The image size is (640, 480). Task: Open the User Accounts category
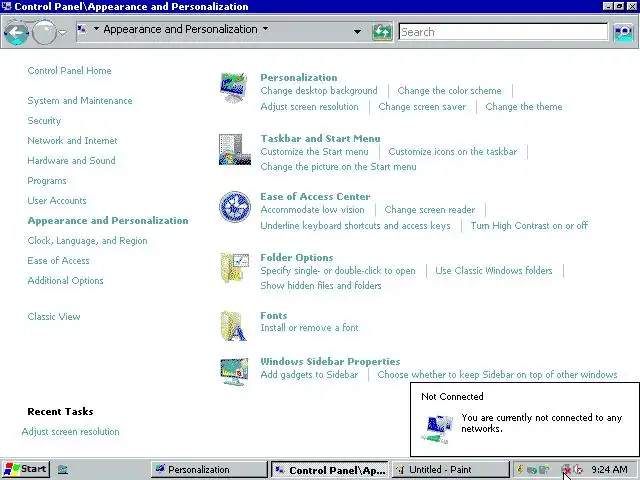[57, 201]
